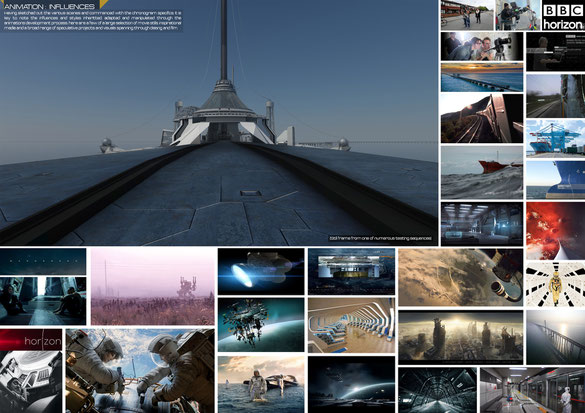Image resolution: width=585 pixels, height=413 pixels.
Task: Click the camera crew filming photo
Action: pyautogui.click(x=482, y=46)
